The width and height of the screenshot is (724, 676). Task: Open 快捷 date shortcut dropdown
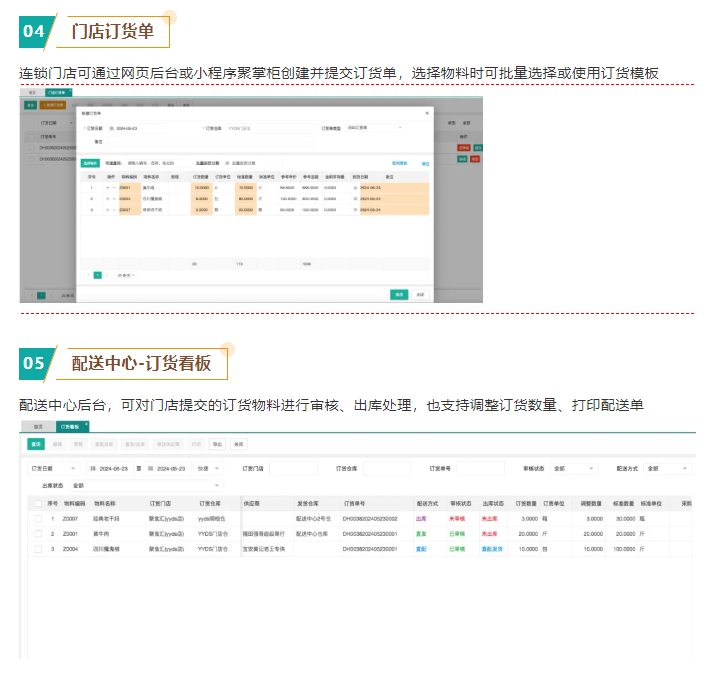208,469
